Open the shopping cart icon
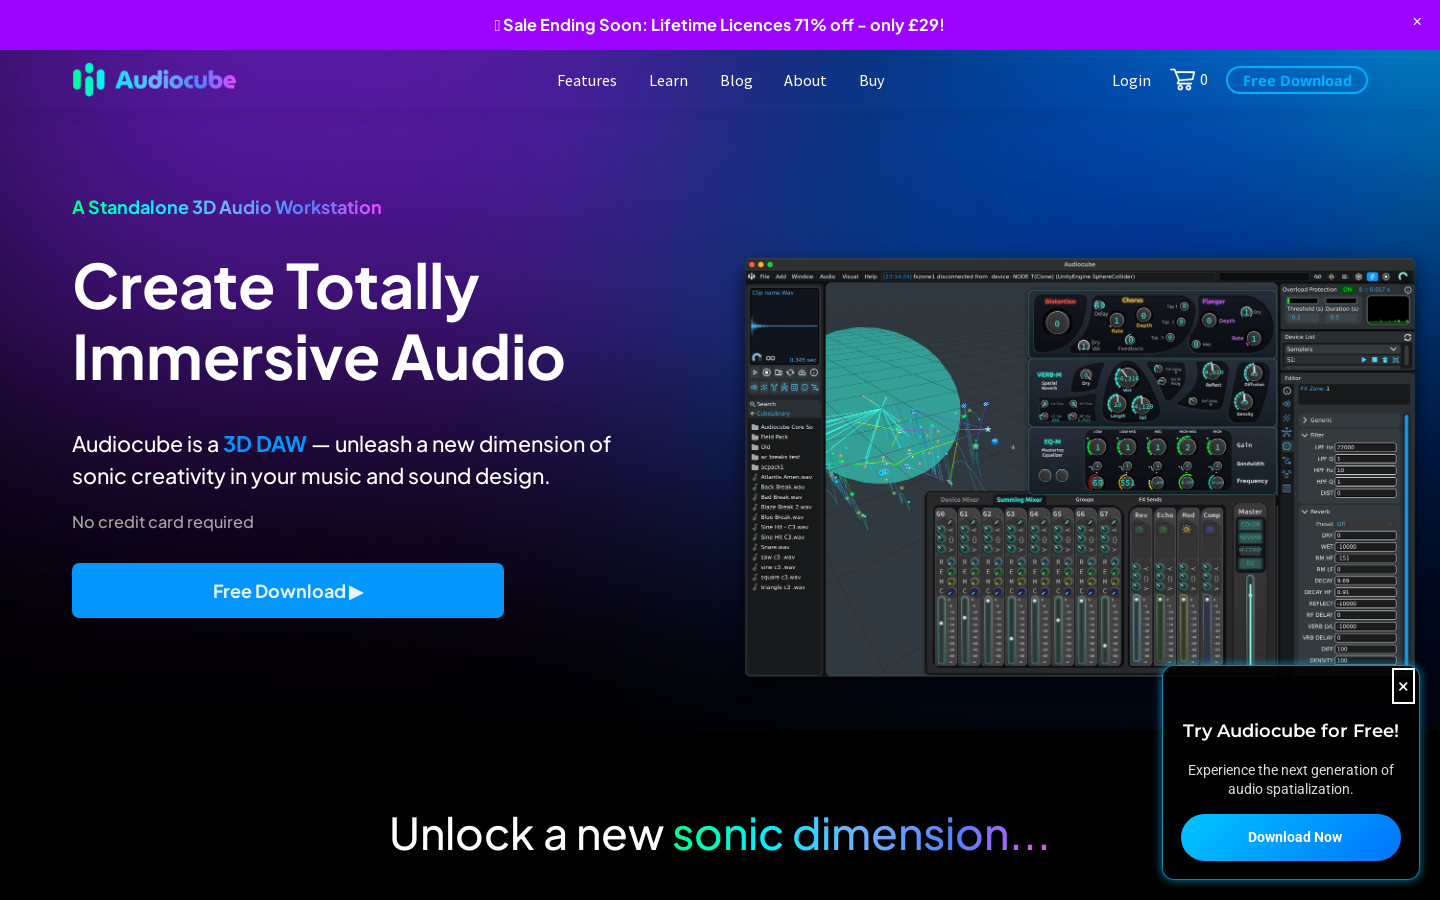This screenshot has width=1440, height=900. [x=1182, y=80]
